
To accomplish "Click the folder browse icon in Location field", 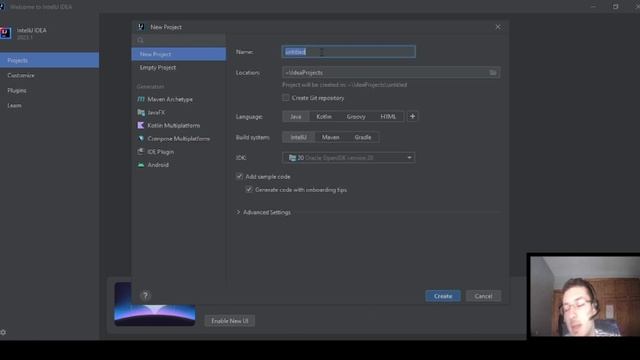I will click(493, 72).
